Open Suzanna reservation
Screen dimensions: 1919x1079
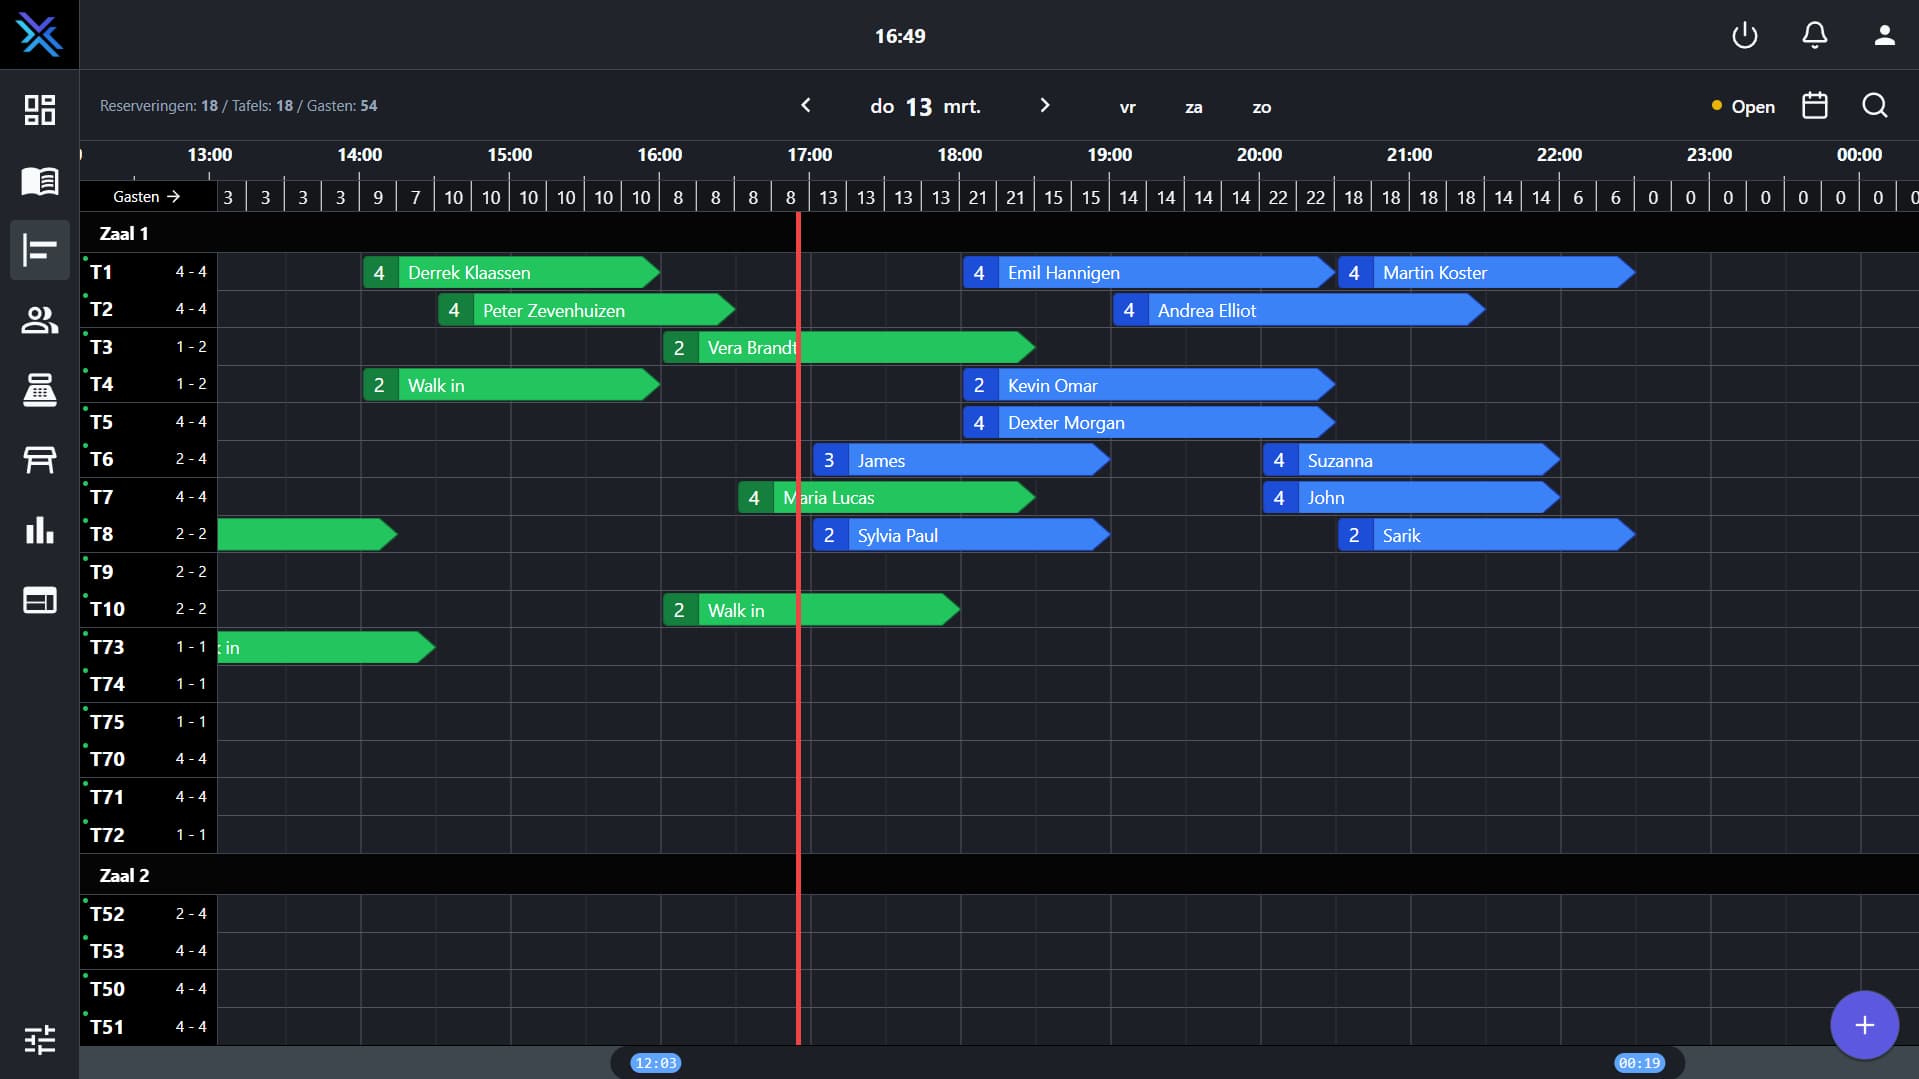tap(1411, 460)
